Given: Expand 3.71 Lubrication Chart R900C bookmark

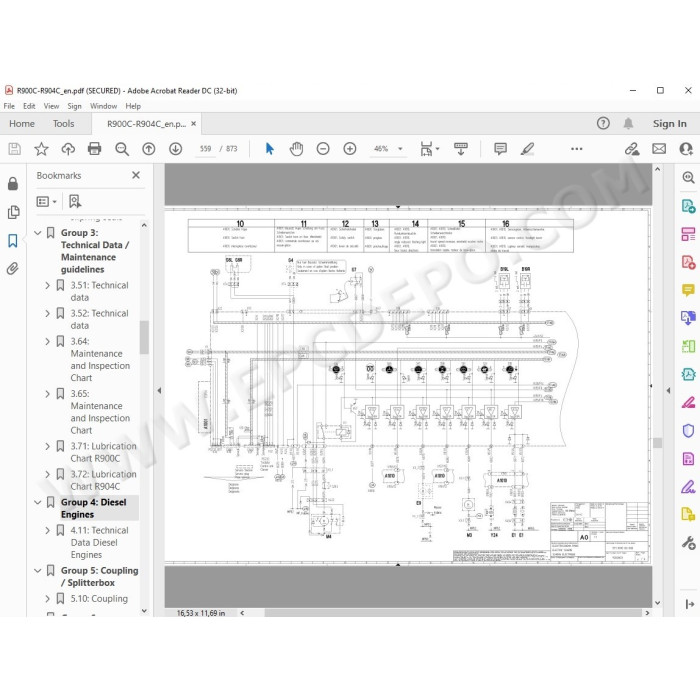Looking at the screenshot, I should (47, 446).
